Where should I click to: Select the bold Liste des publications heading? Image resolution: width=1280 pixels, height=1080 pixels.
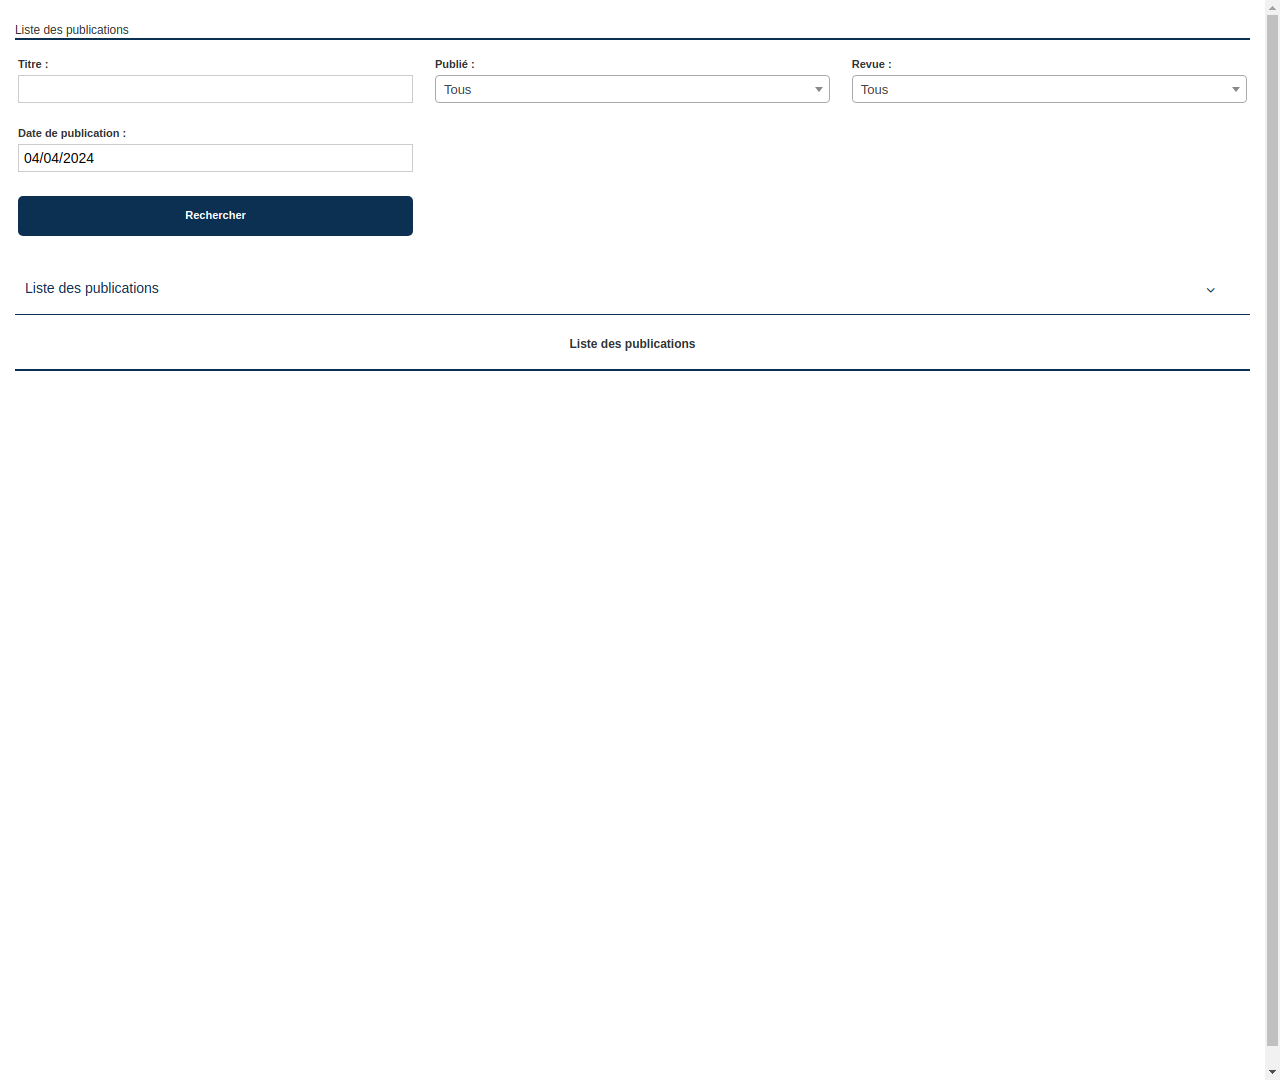click(632, 343)
